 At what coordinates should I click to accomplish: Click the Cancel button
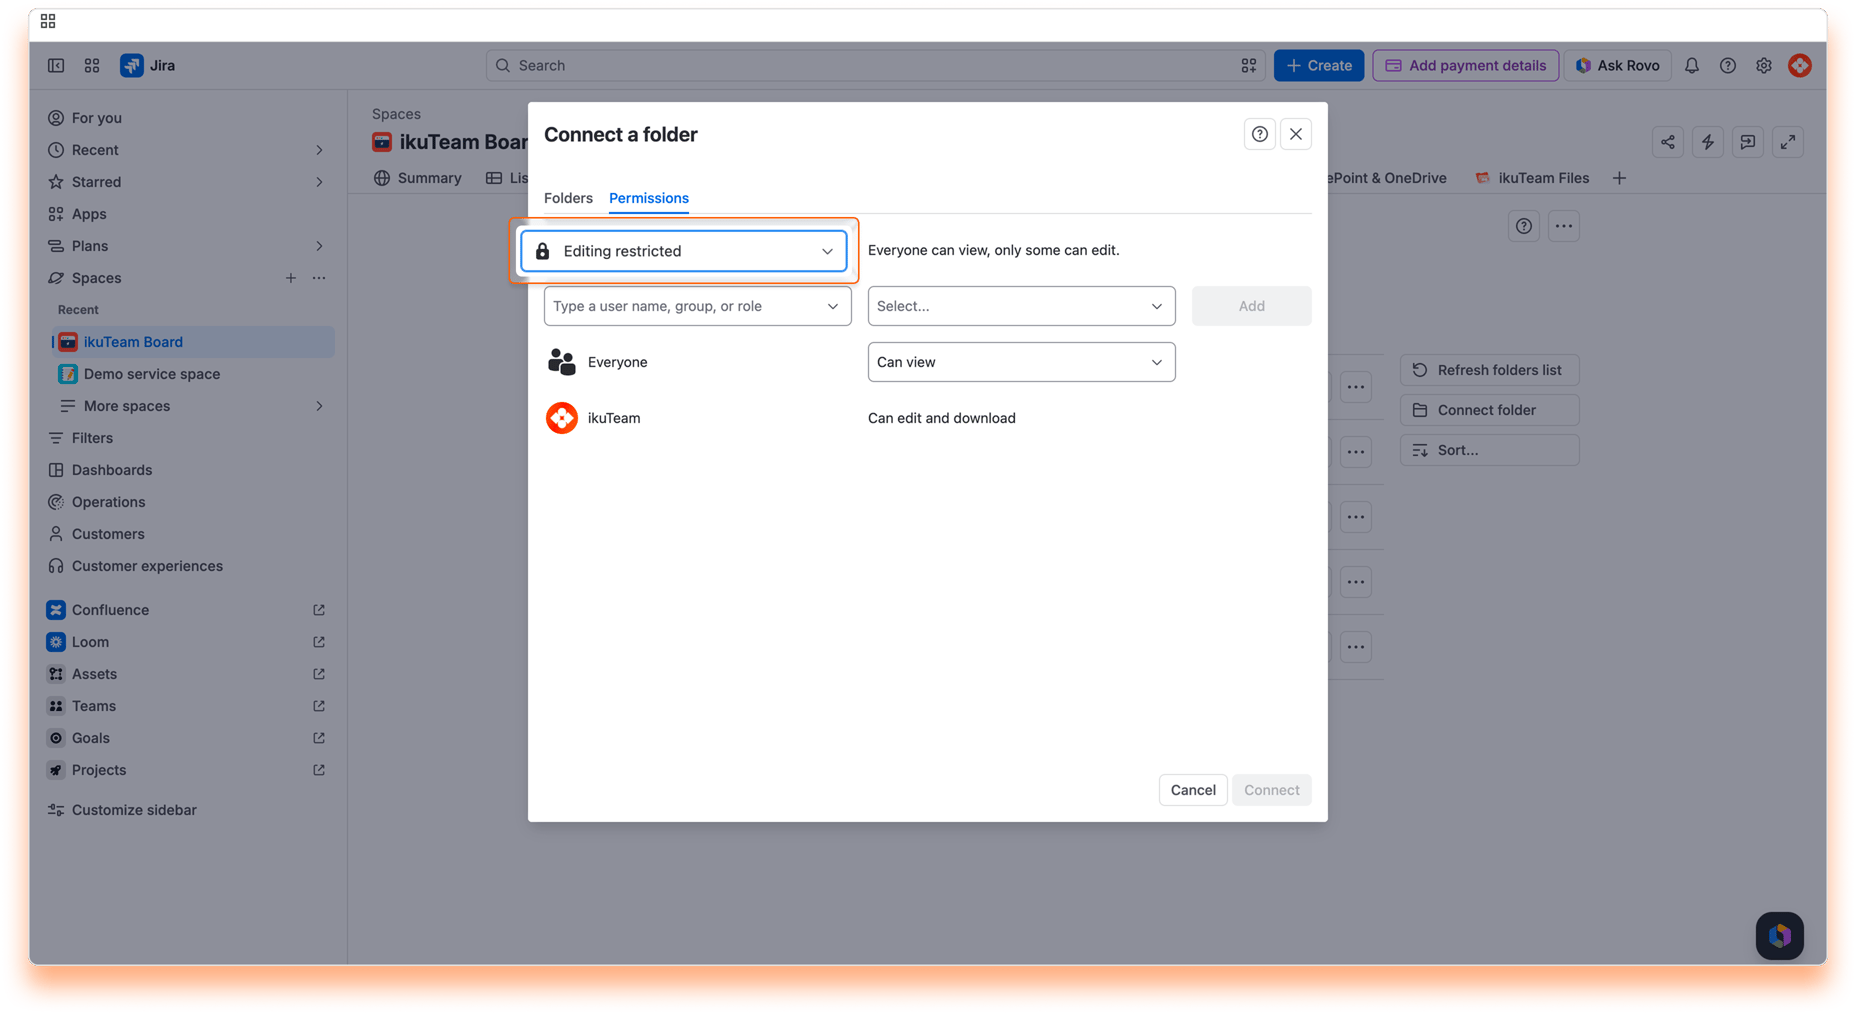(x=1193, y=790)
